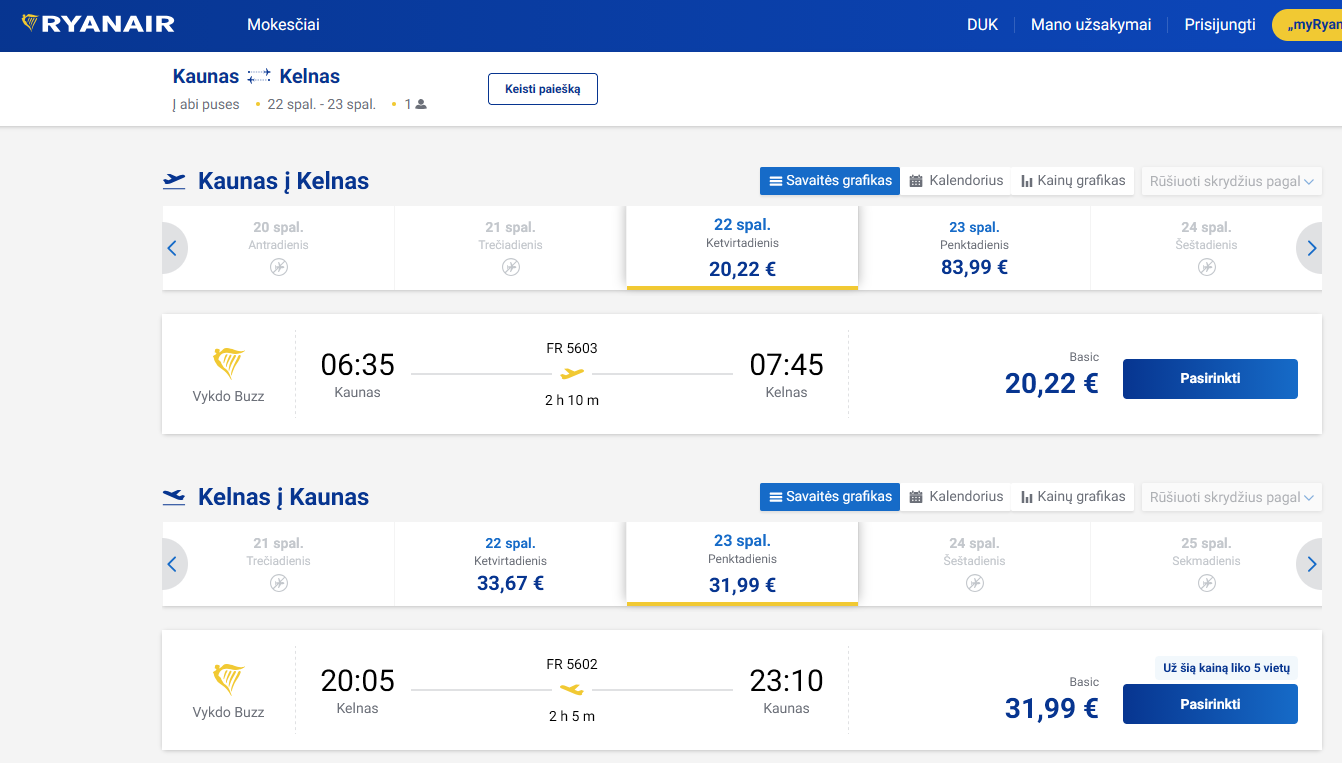Click the Buzz harp logo on FR 5602 card
The height and width of the screenshot is (763, 1342).
click(x=229, y=679)
